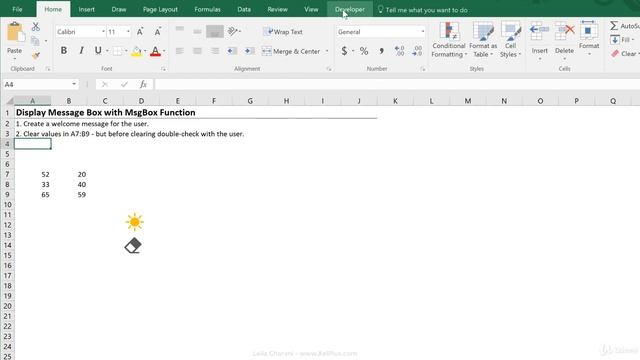Switch to the Insert tab
640x360 pixels.
click(x=87, y=9)
